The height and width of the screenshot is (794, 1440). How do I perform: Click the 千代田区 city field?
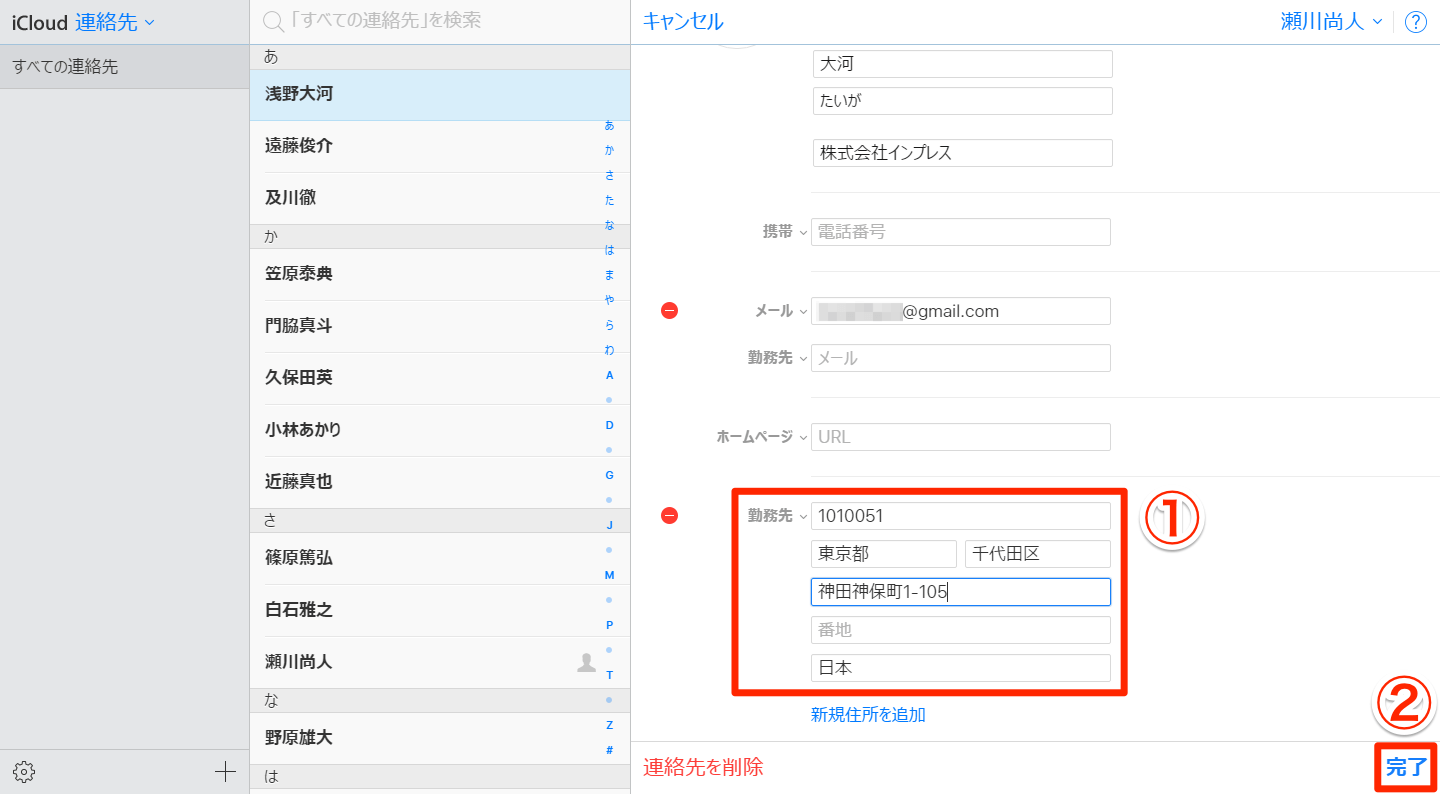(x=1038, y=554)
